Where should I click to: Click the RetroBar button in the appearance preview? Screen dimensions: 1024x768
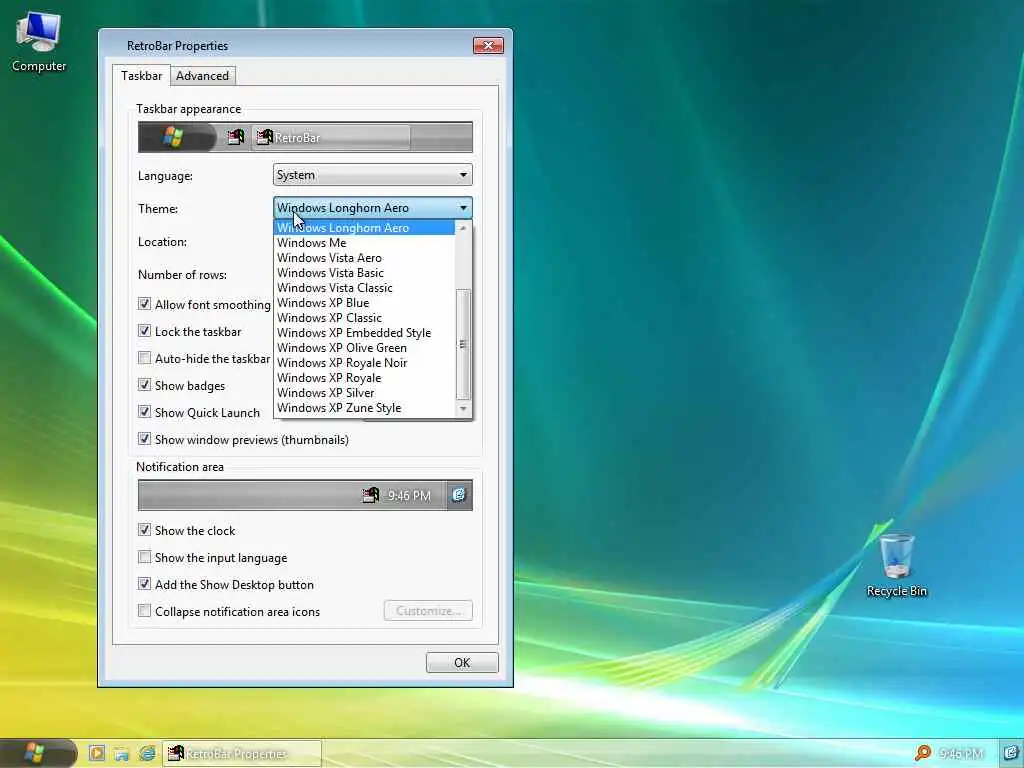point(330,138)
